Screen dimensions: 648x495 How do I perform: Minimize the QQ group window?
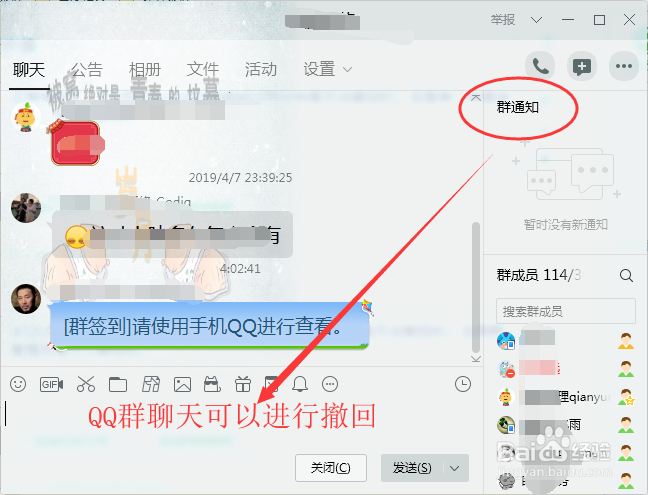(568, 19)
